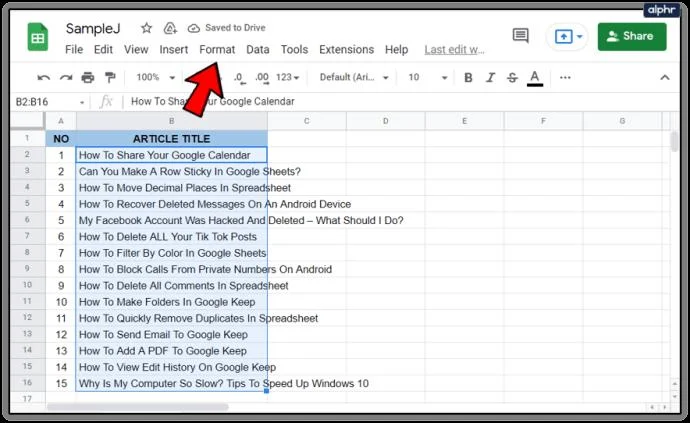Open Google Sheets home icon

click(x=37, y=39)
